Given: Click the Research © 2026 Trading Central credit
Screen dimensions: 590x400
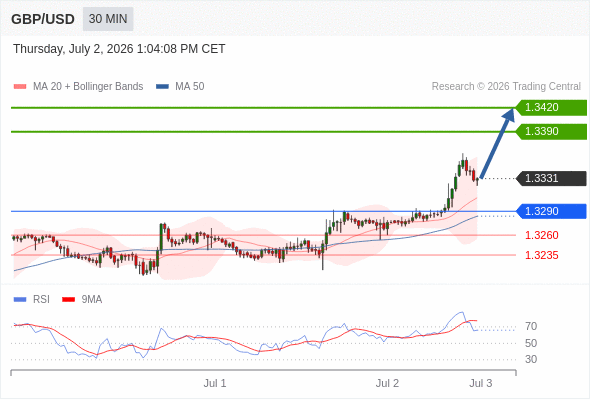Looking at the screenshot, I should coord(506,87).
